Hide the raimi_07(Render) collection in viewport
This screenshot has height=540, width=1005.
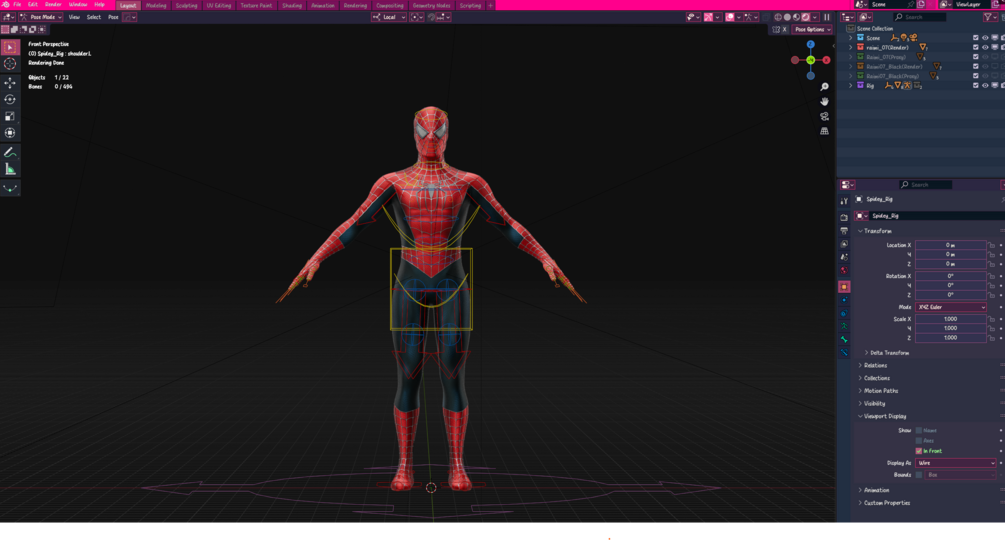point(985,47)
